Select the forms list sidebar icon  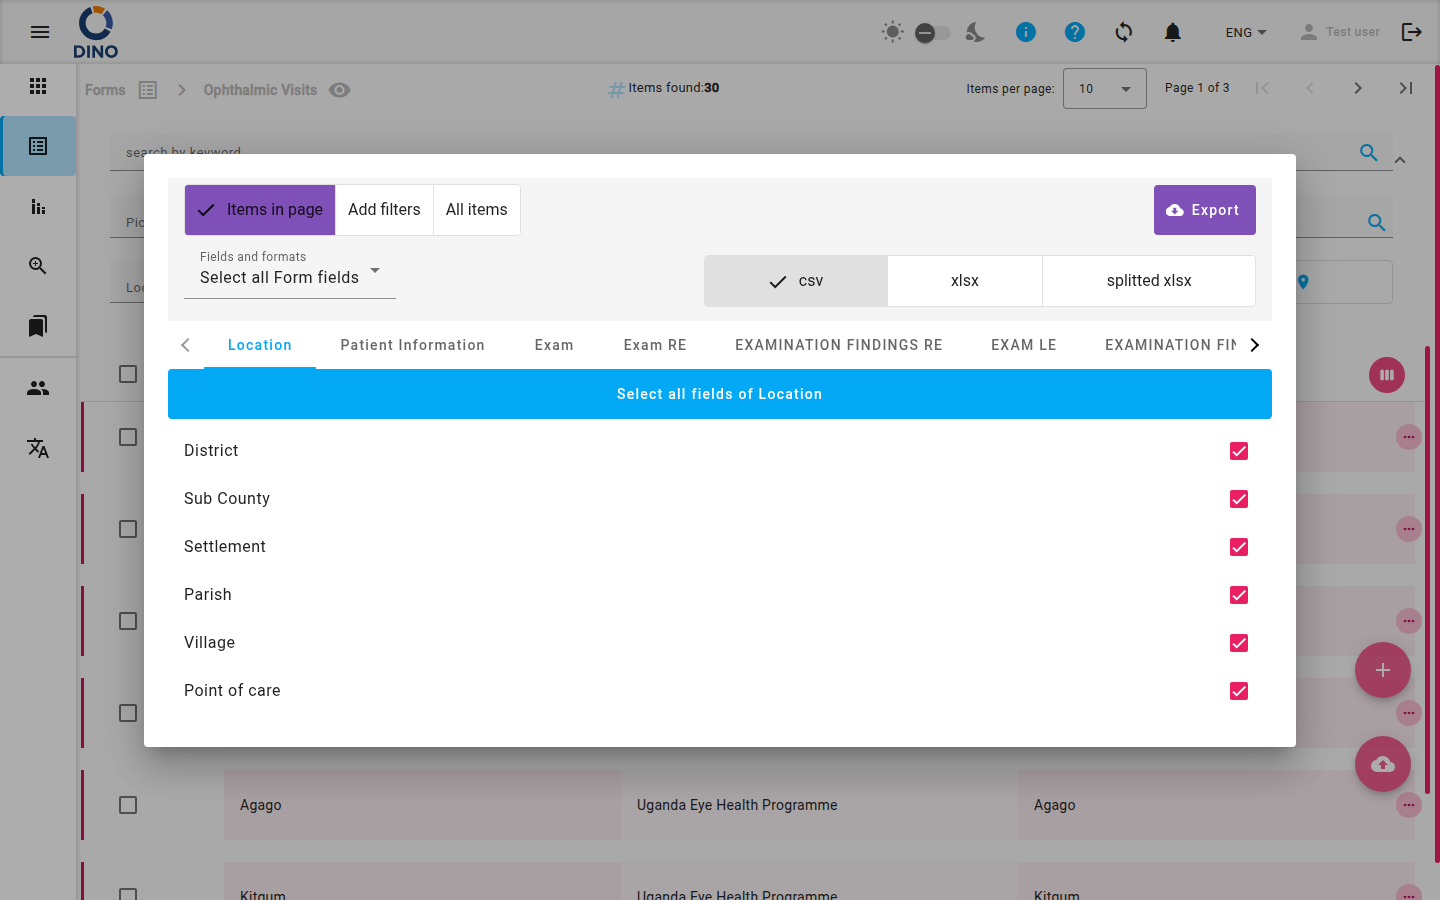38,146
